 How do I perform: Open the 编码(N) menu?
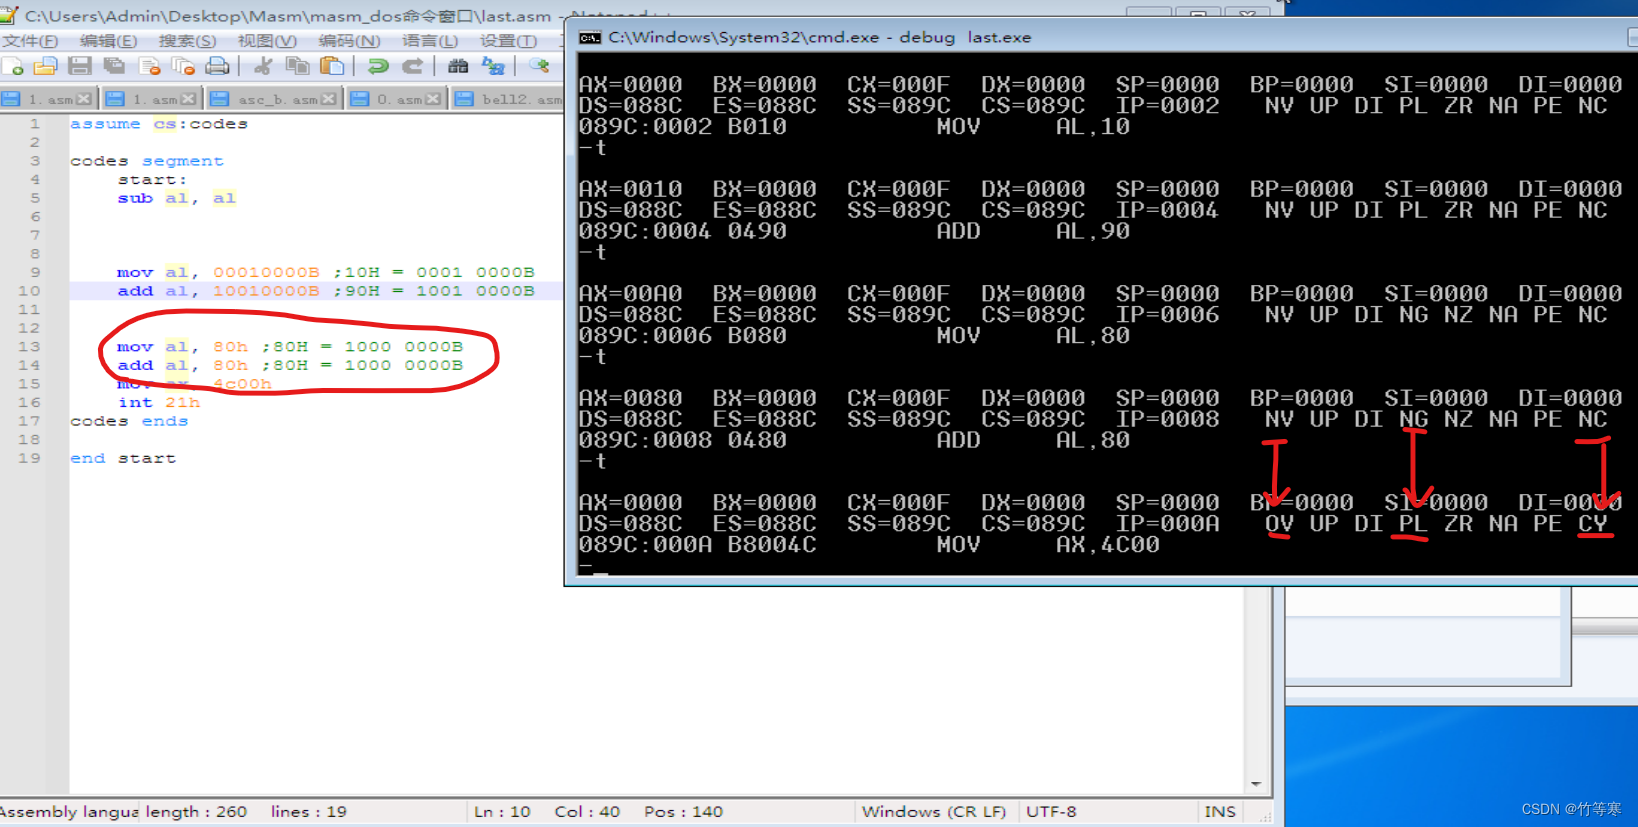point(349,41)
